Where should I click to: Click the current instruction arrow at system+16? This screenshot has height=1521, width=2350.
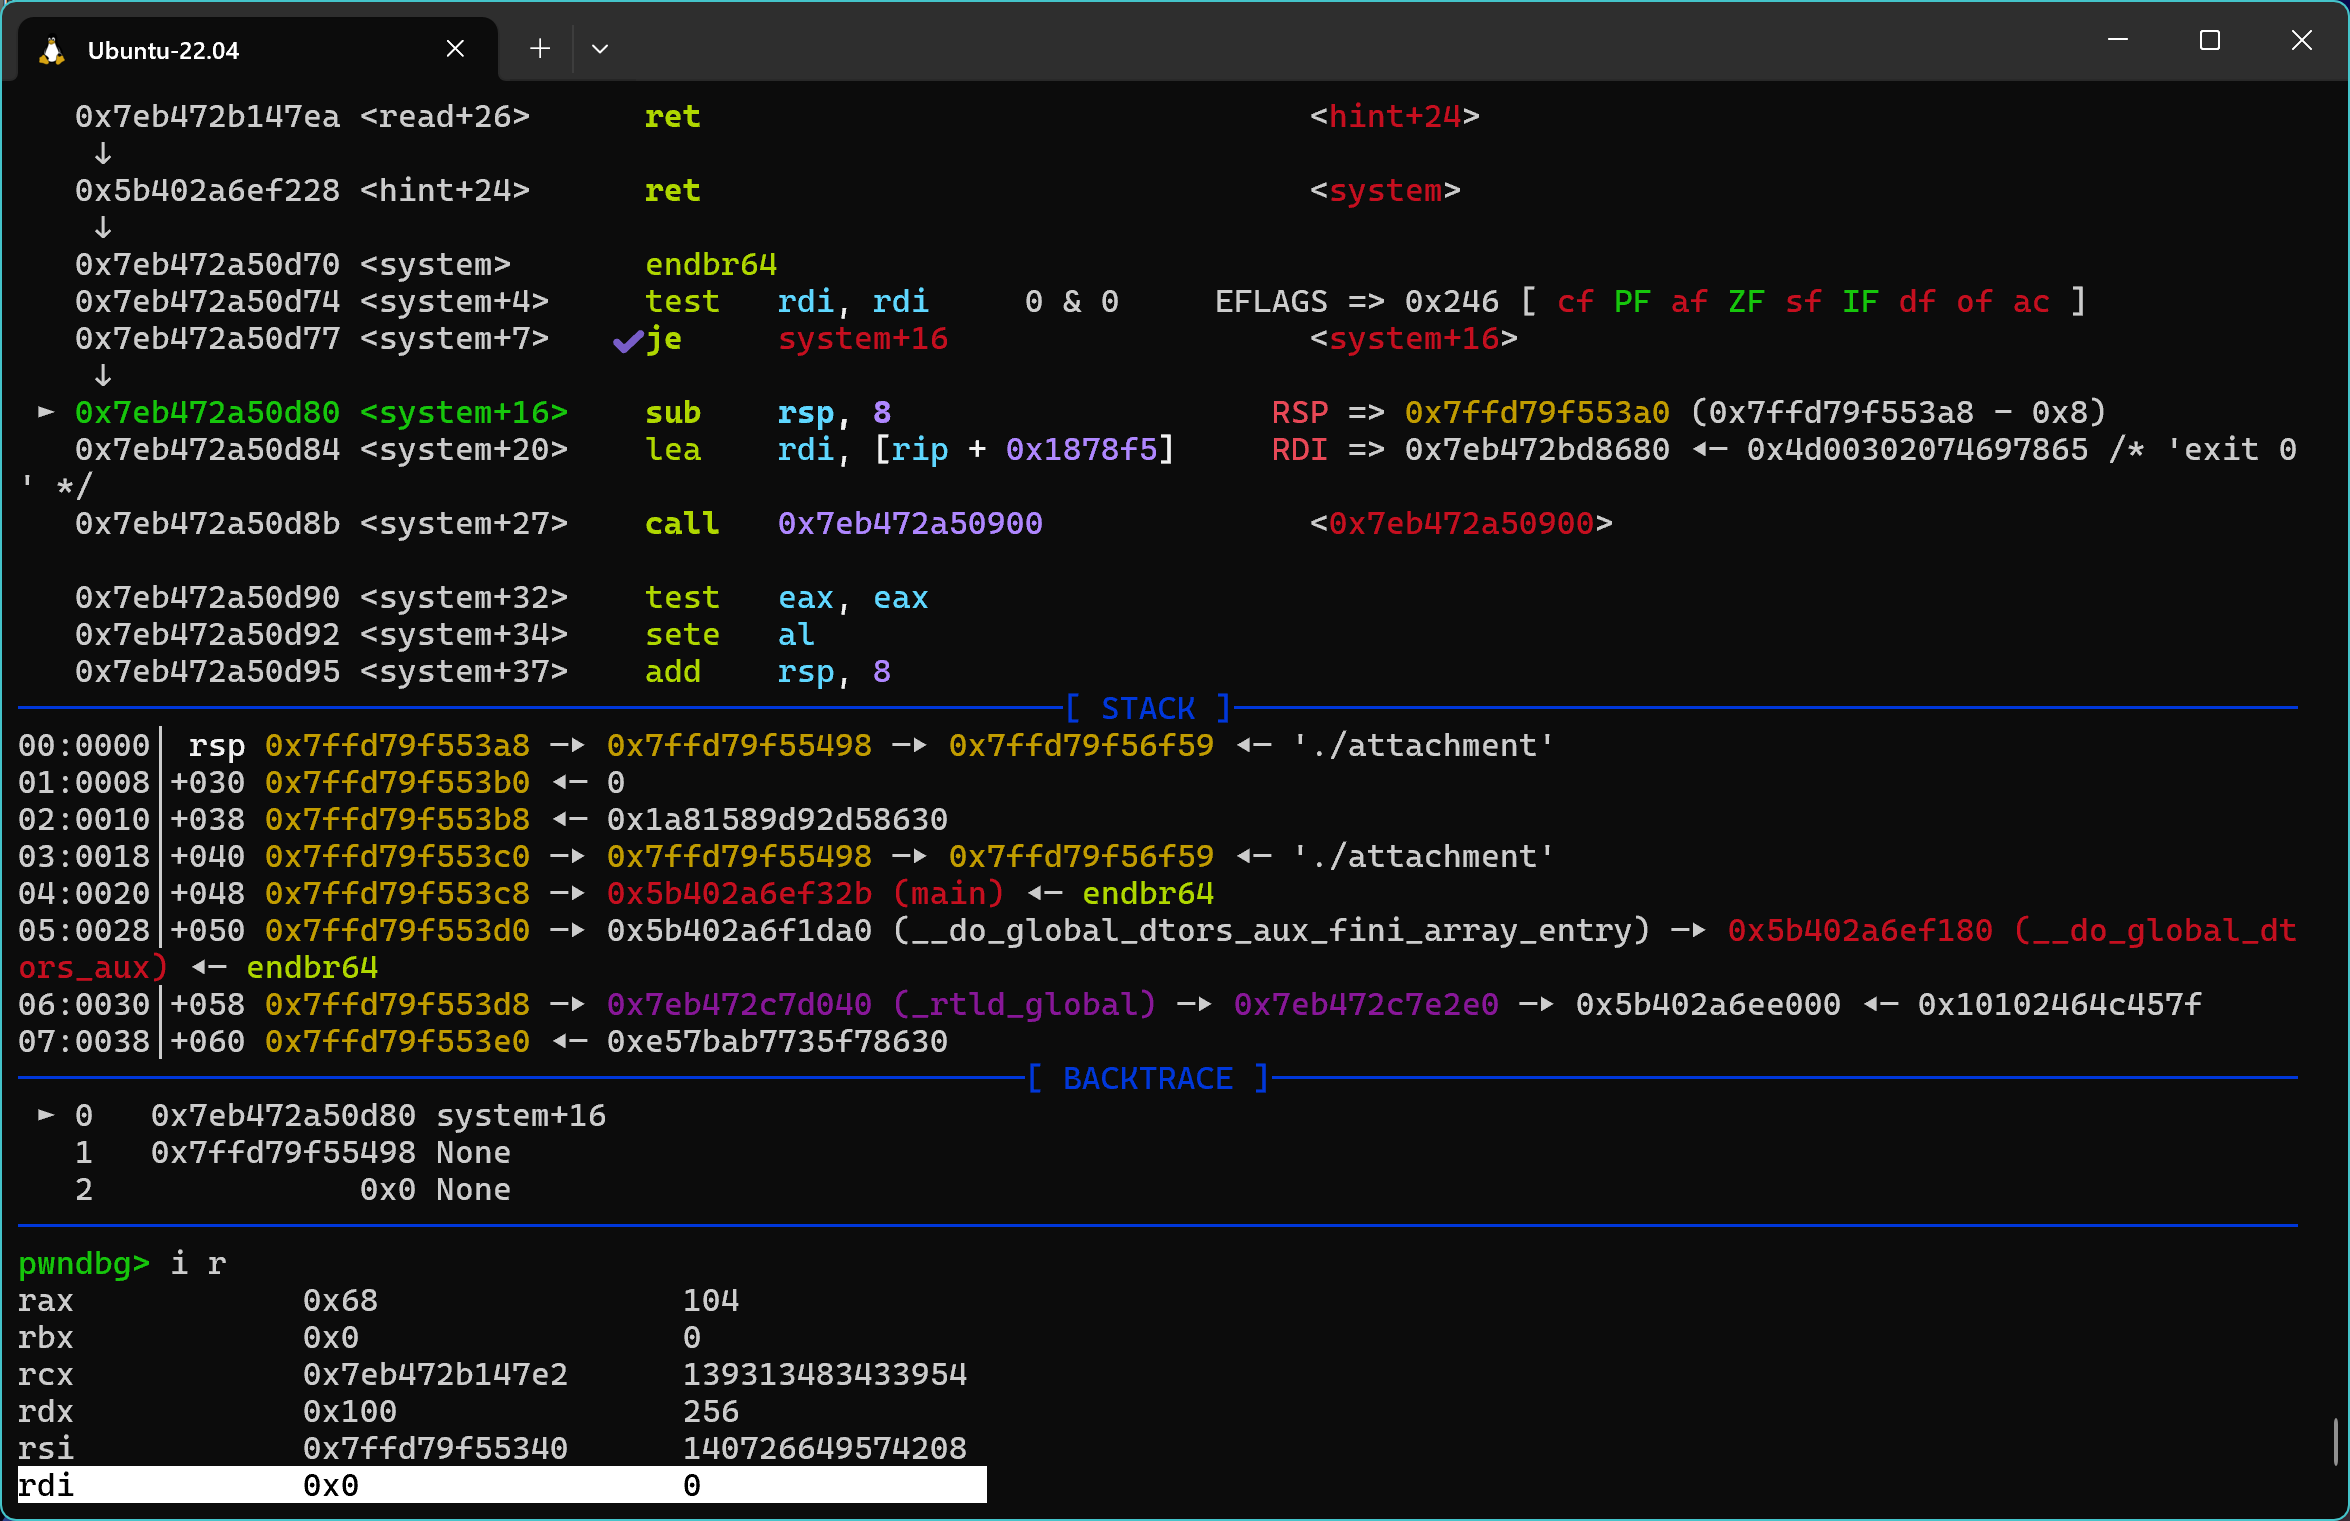45,412
